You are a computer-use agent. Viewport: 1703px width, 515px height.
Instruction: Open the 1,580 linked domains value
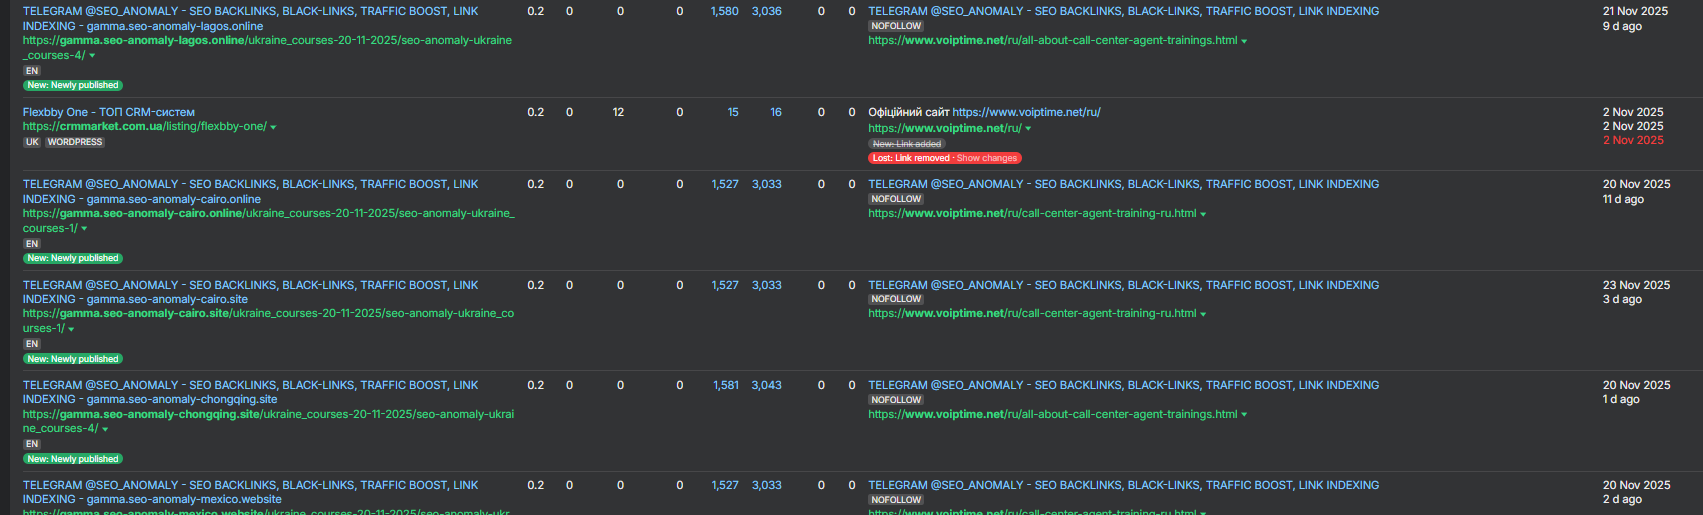click(725, 11)
